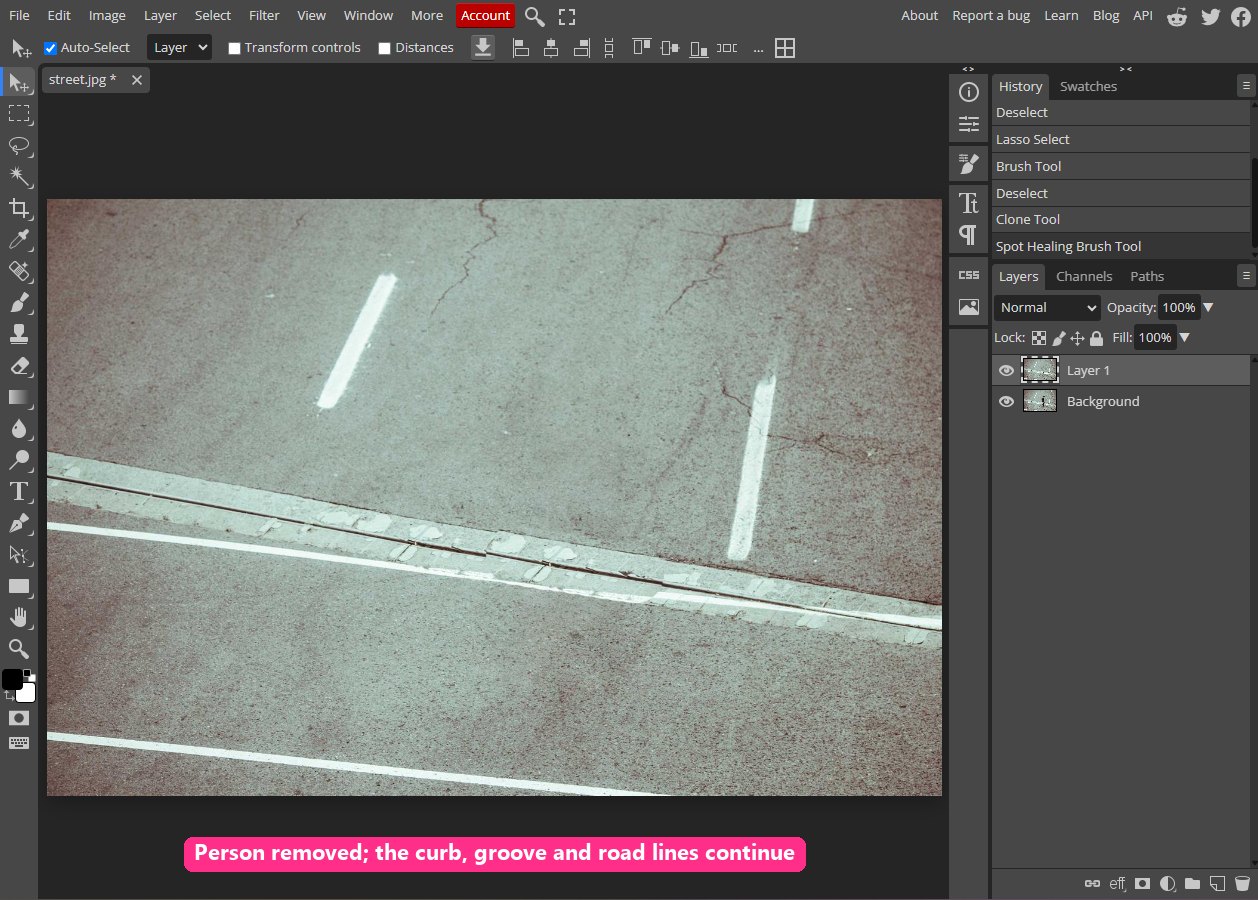Hide Layer 1 with its eye icon
Viewport: 1258px width, 900px height.
pyautogui.click(x=1007, y=370)
